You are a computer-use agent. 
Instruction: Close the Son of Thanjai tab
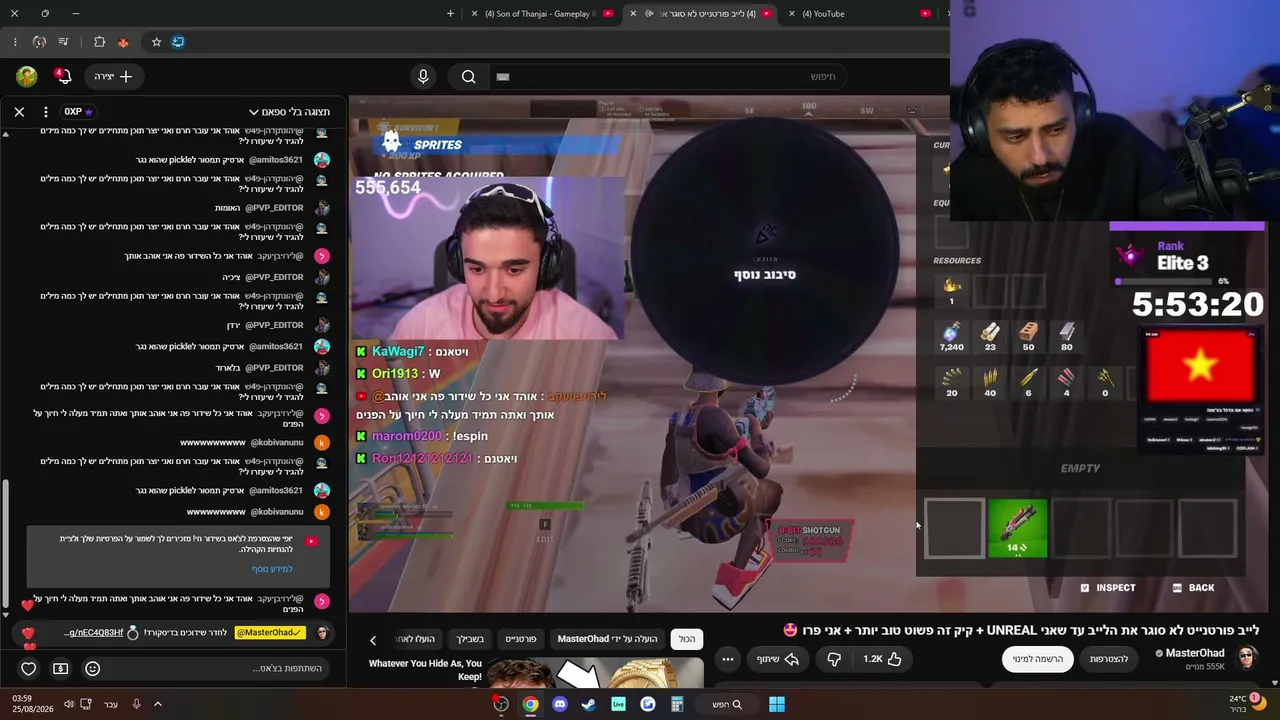click(x=473, y=14)
